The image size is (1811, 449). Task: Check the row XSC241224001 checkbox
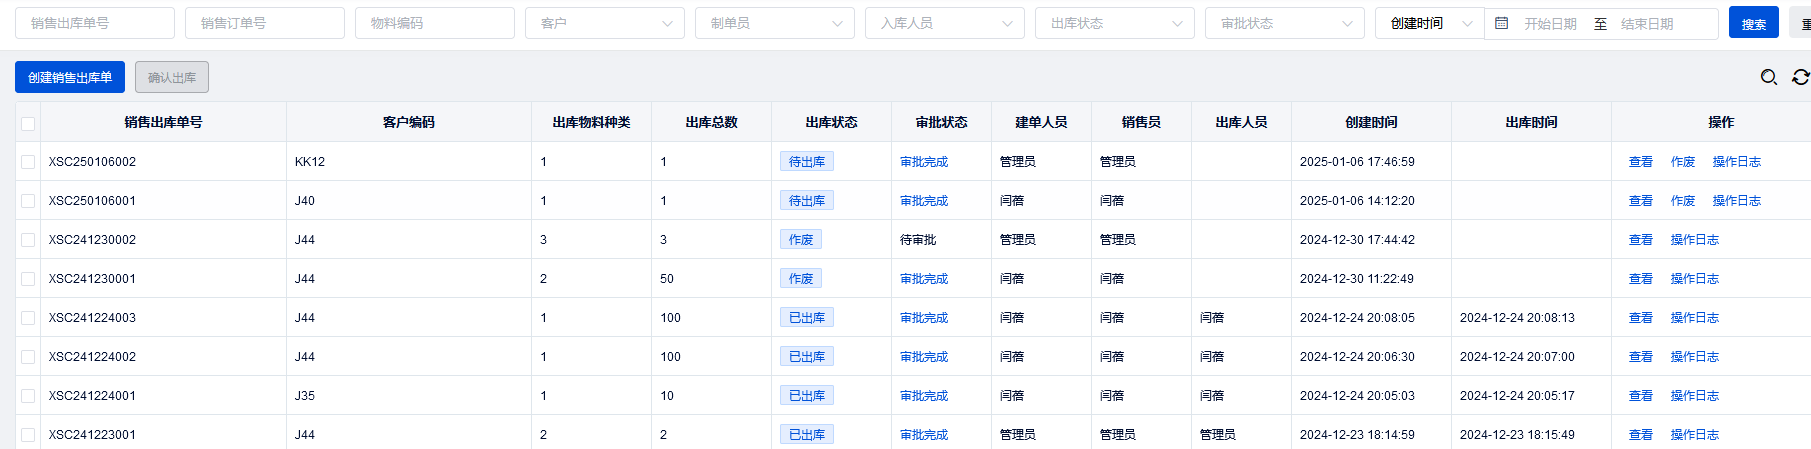point(28,396)
